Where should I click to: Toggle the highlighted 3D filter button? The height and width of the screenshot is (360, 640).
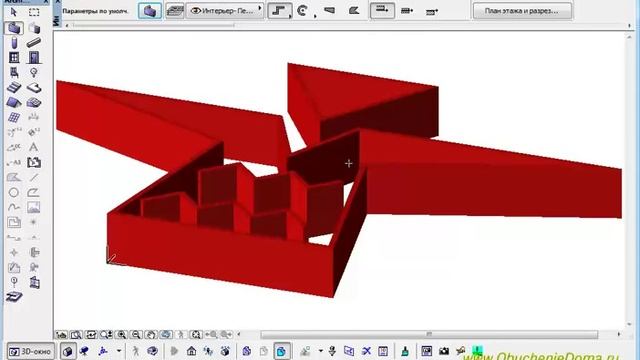pyautogui.click(x=282, y=351)
